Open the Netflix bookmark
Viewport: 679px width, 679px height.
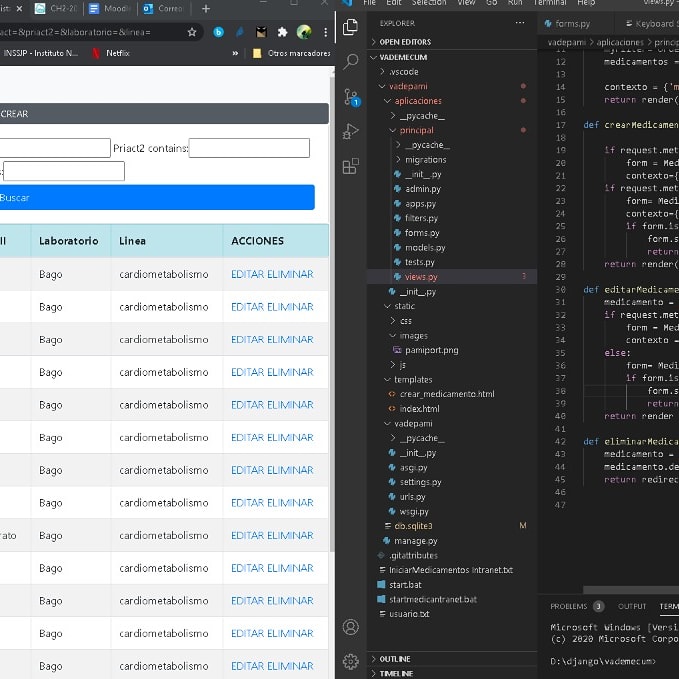(111, 53)
